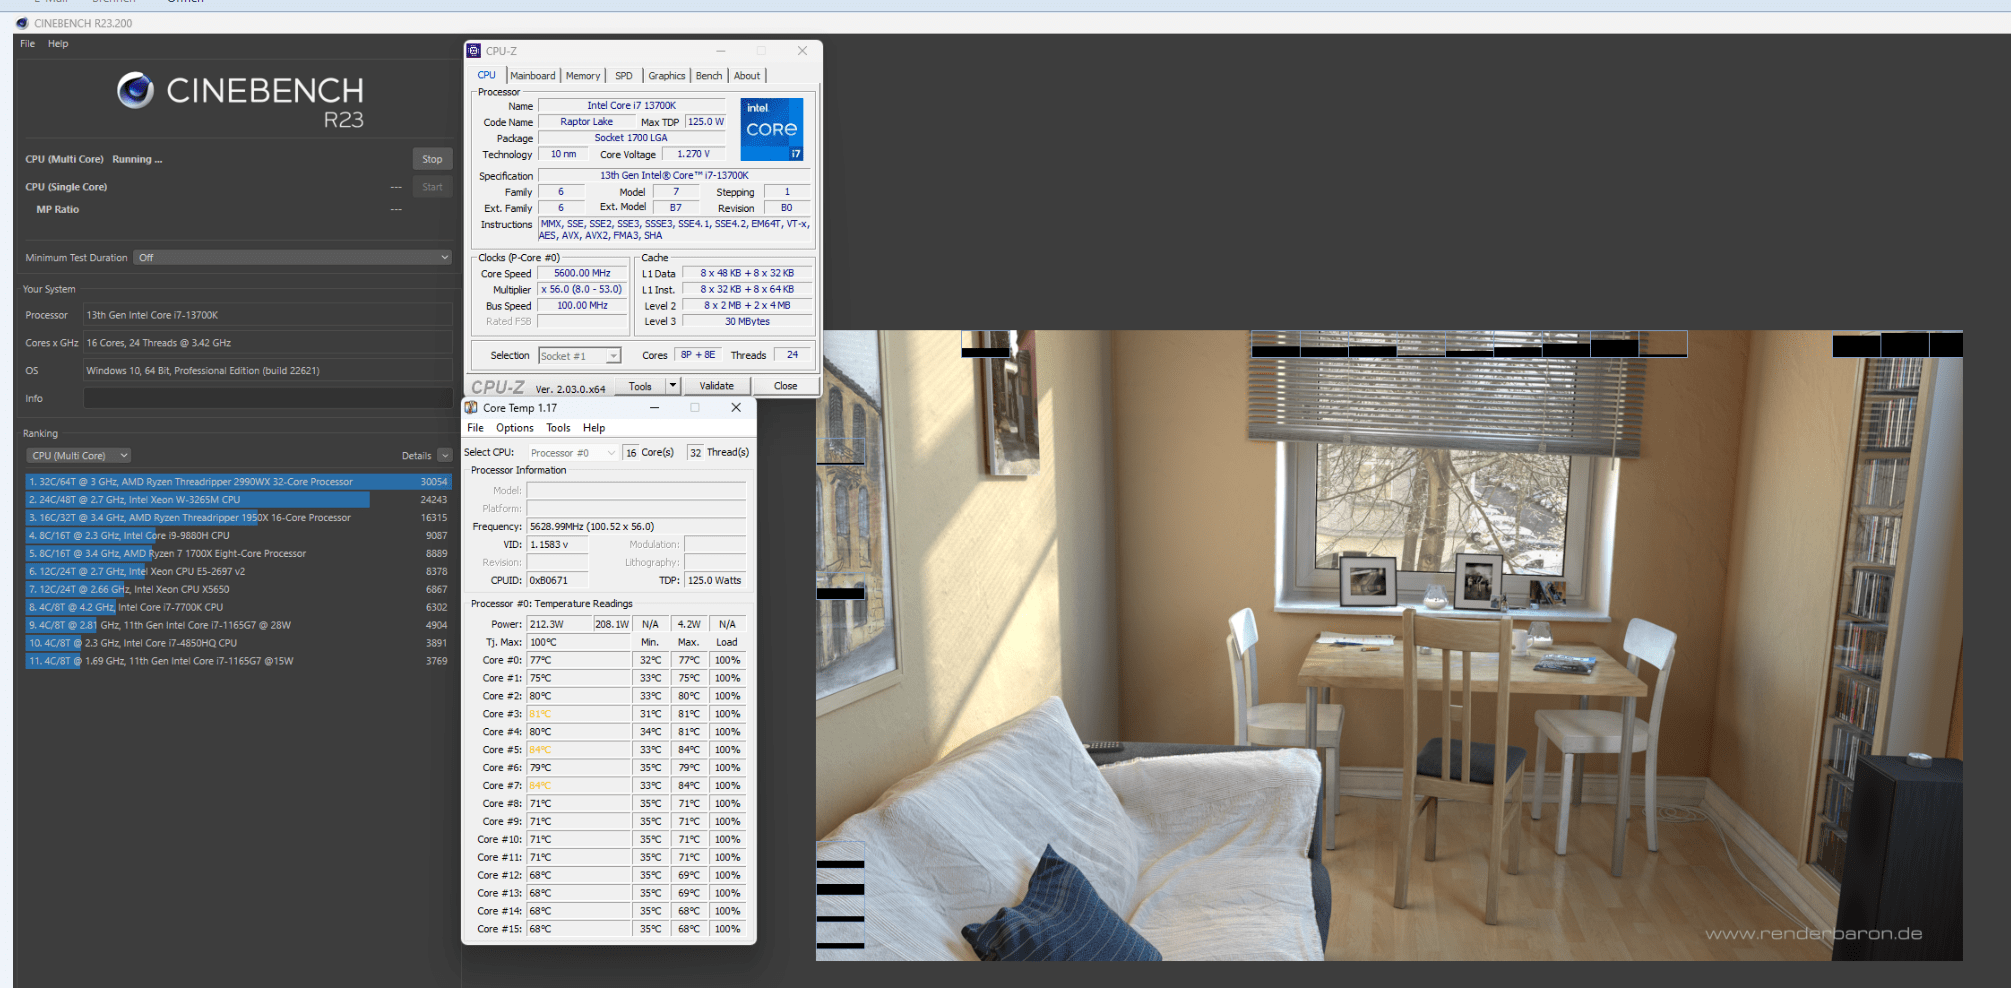
Task: Switch to the Memory tab in CPU-Z
Action: (x=583, y=76)
